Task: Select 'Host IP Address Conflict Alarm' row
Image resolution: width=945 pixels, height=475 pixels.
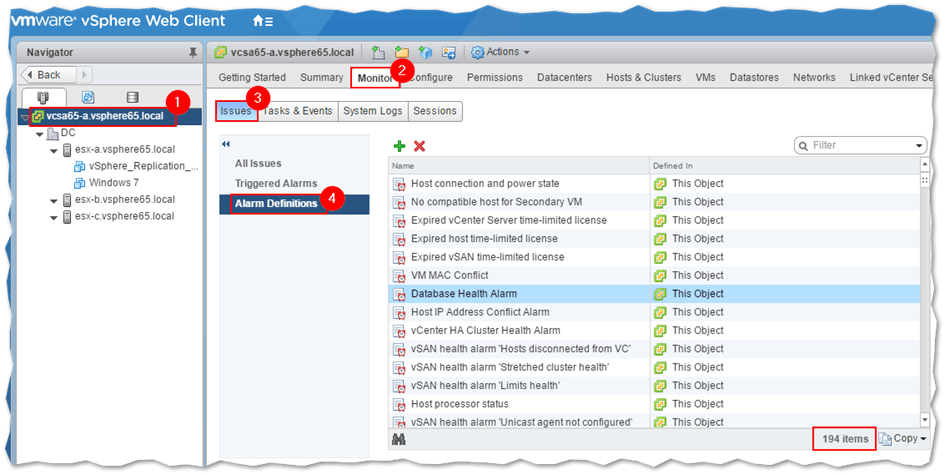Action: (x=654, y=312)
